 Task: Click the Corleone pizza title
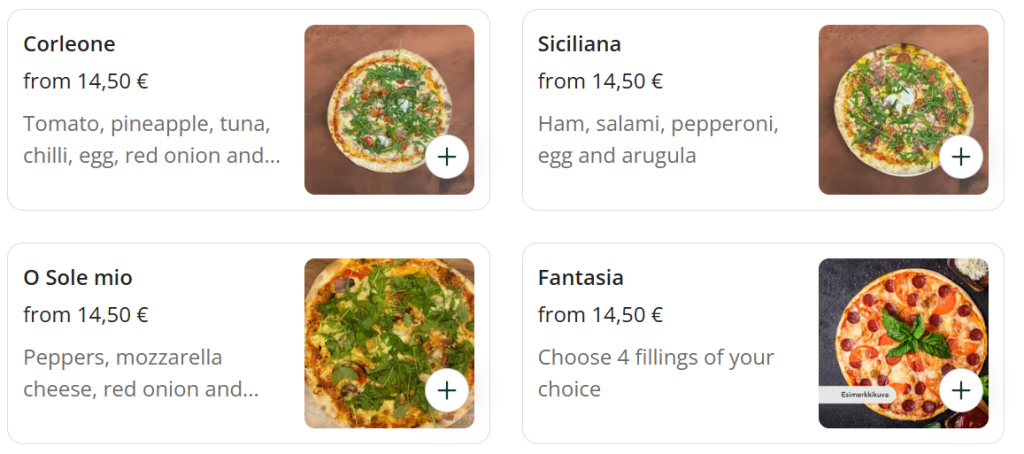coord(69,44)
